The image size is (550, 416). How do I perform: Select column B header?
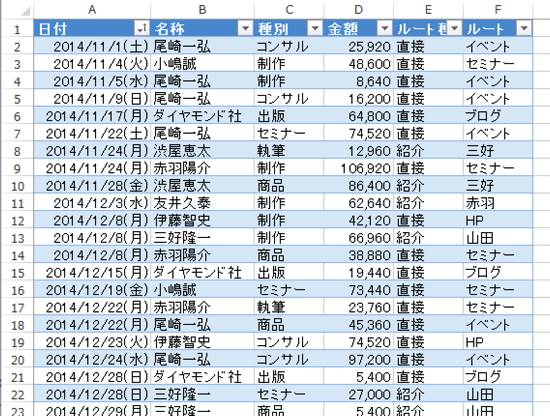coord(202,10)
